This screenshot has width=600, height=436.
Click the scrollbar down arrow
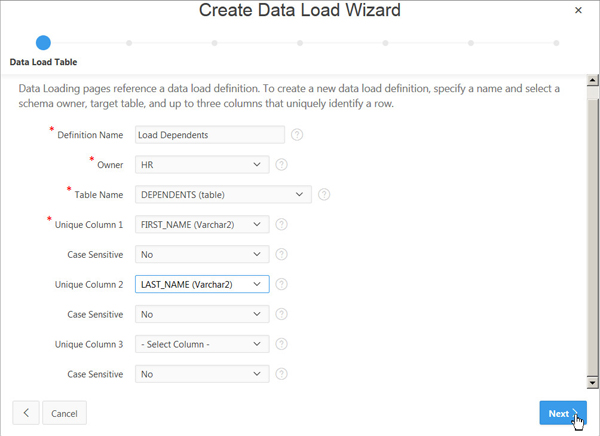[x=592, y=382]
